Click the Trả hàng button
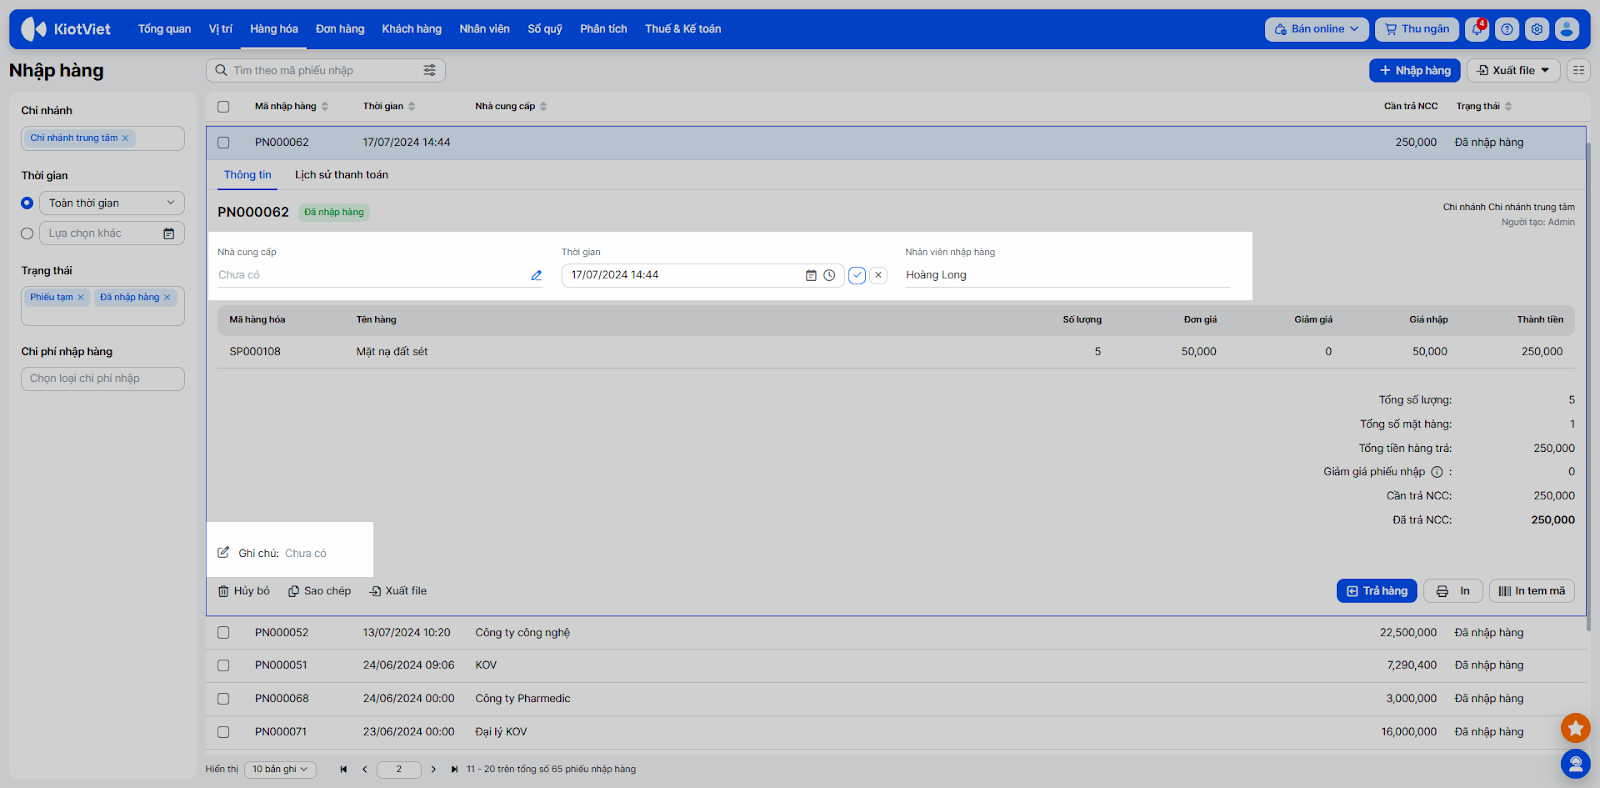The width and height of the screenshot is (1600, 788). tap(1376, 591)
